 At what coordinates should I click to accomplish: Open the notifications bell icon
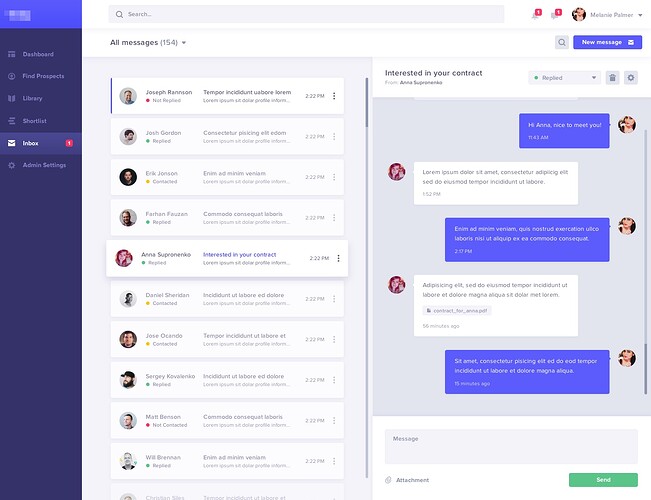[536, 15]
